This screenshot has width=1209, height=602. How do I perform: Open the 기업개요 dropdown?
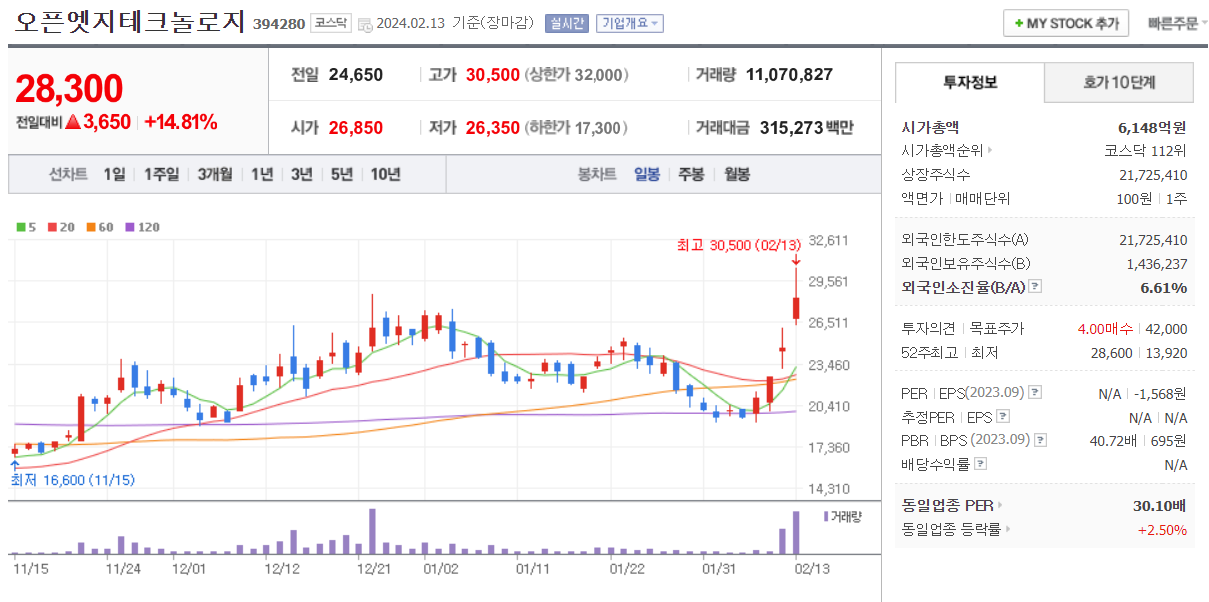point(630,23)
